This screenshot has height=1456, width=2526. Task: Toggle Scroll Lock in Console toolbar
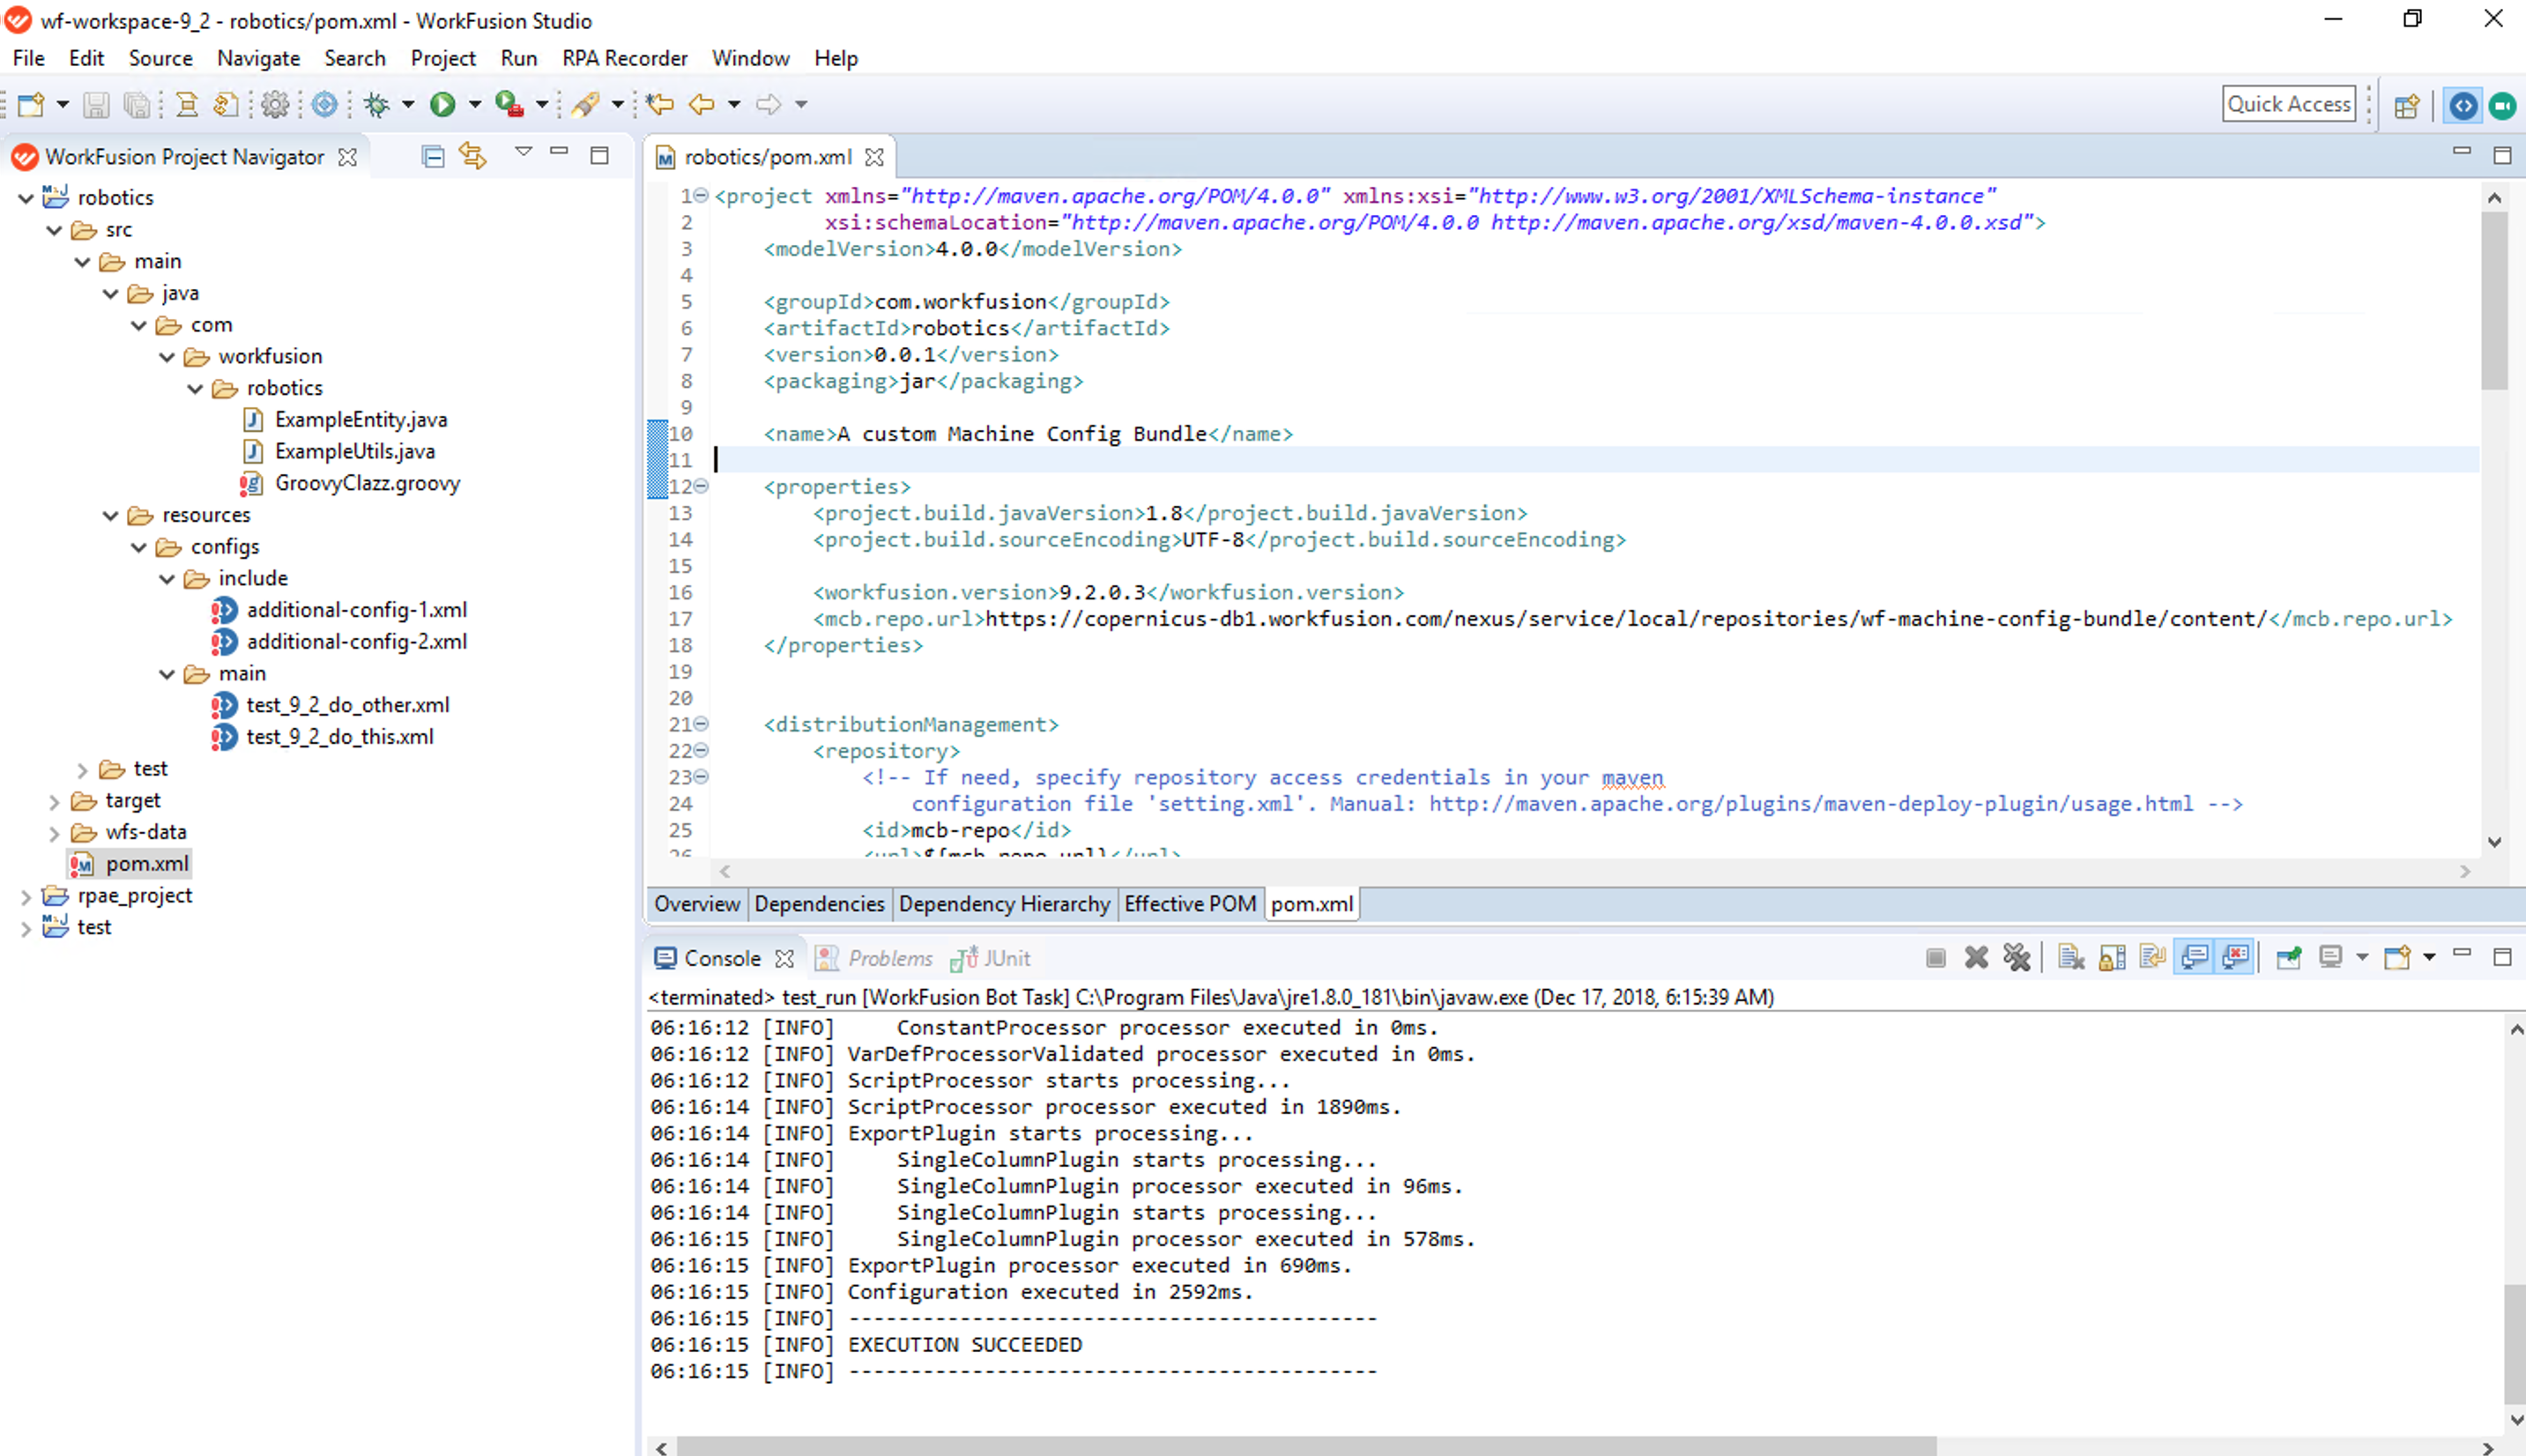[x=2112, y=958]
